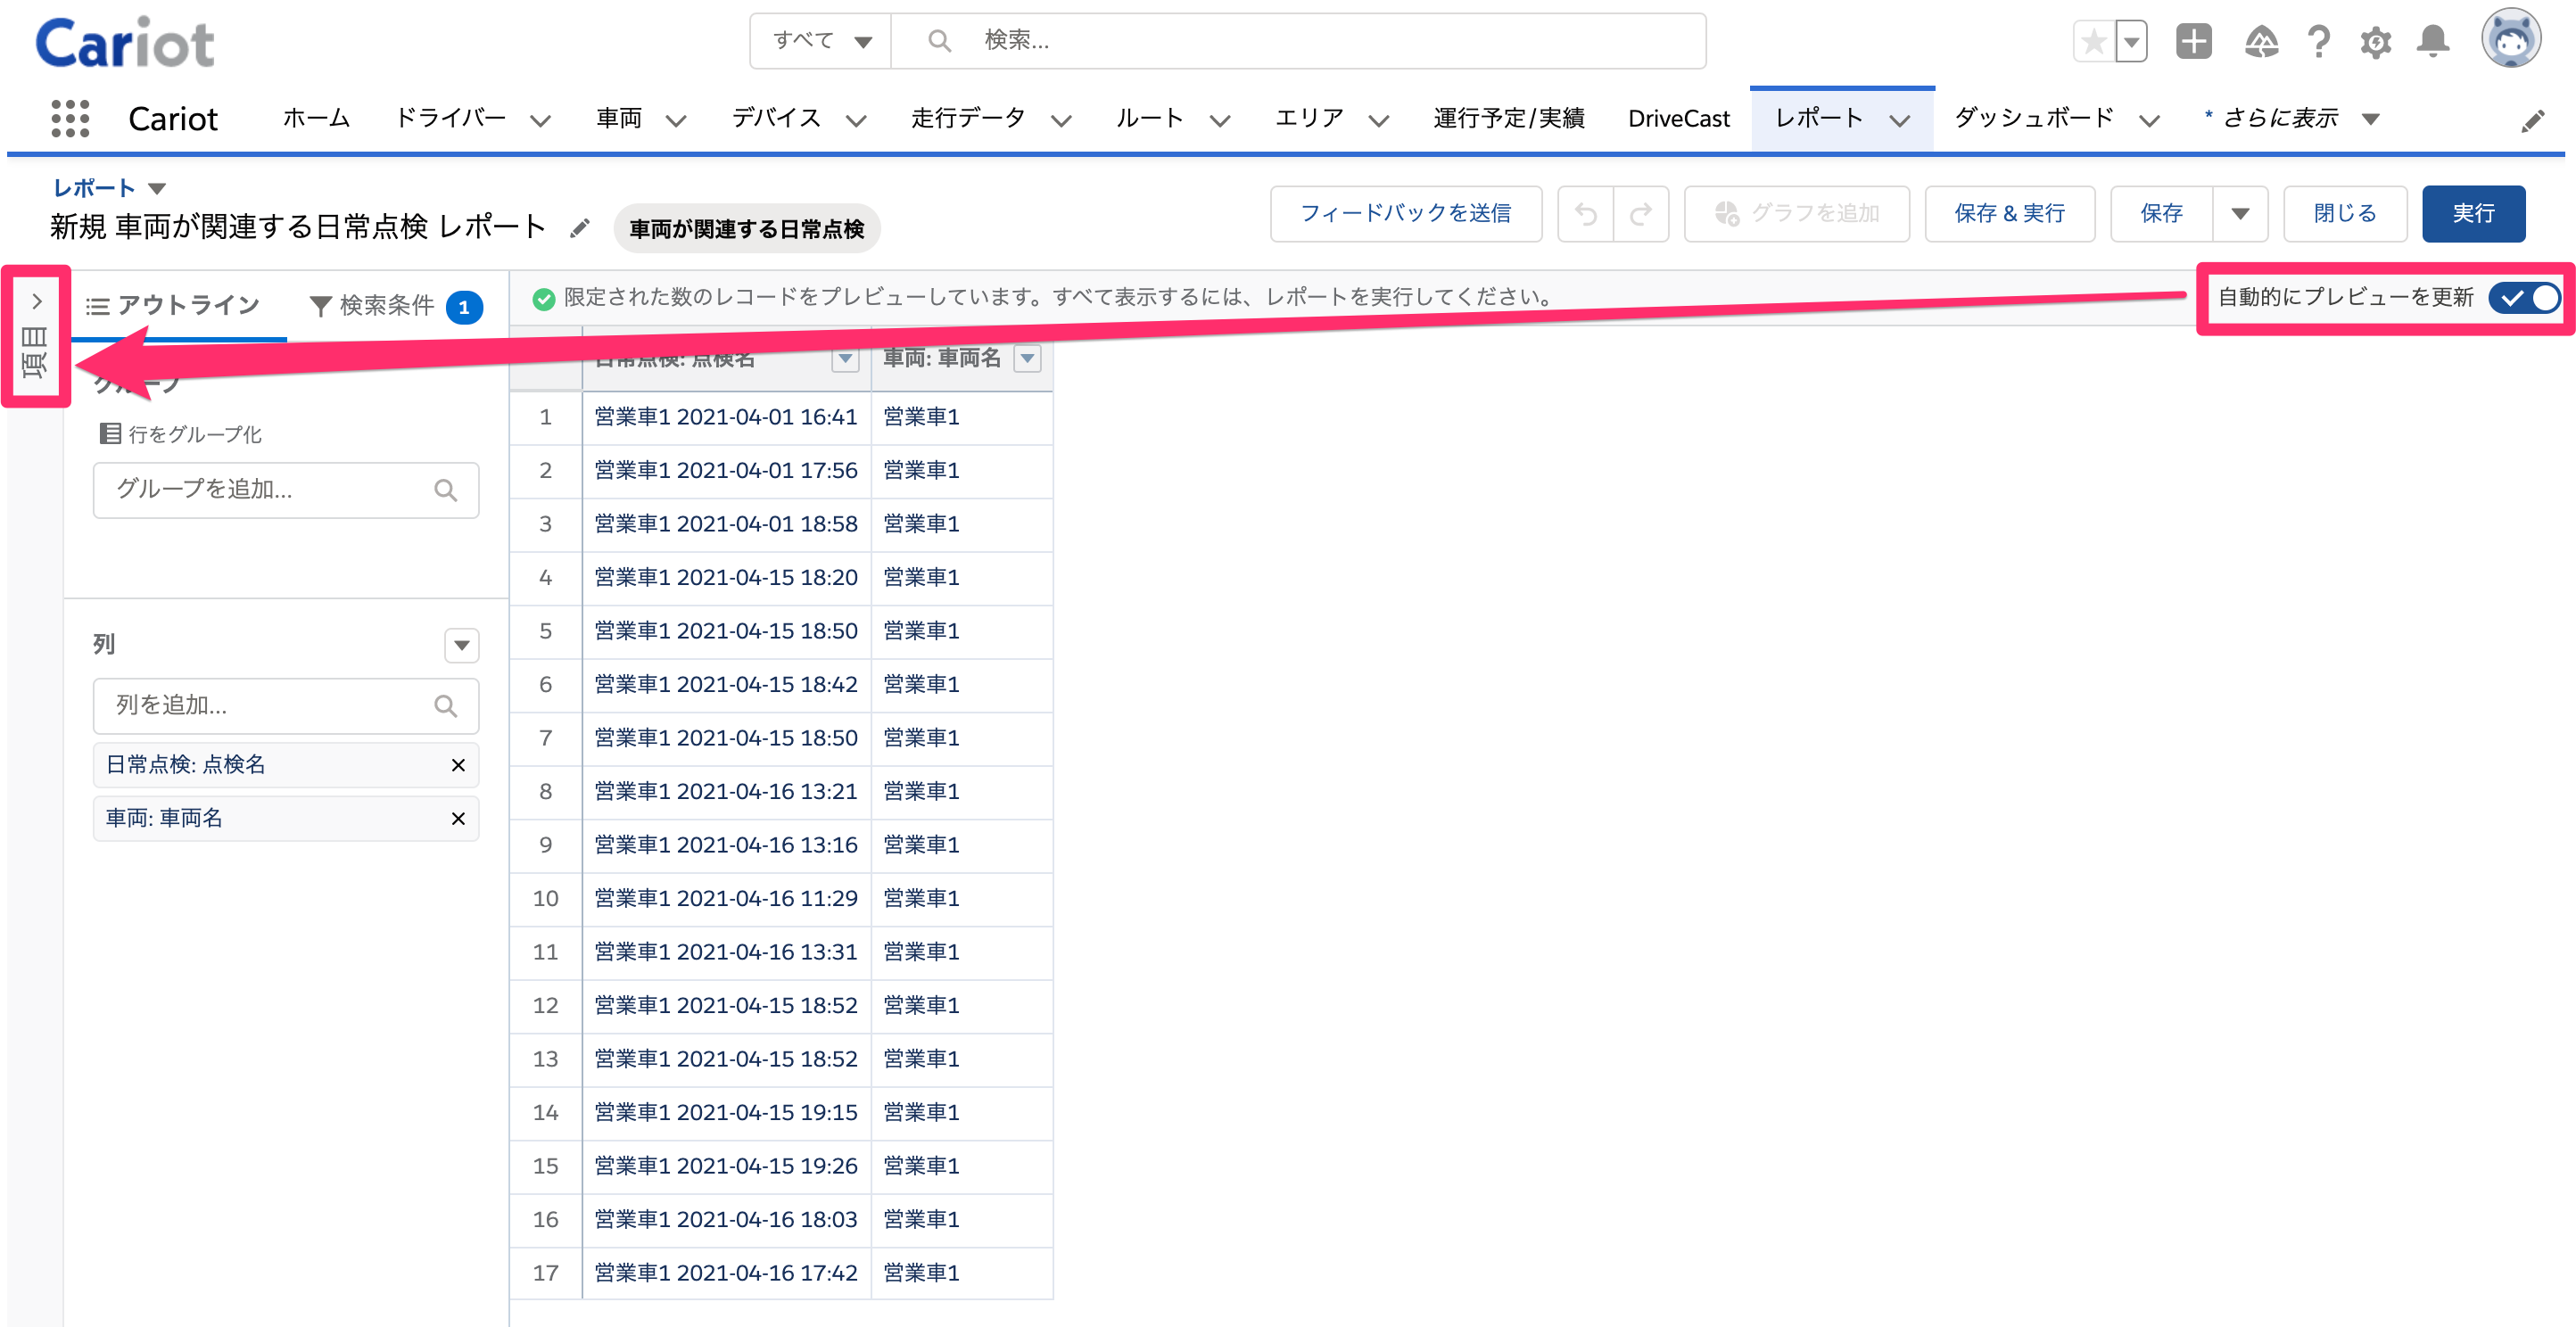Open record 営業車1 2021-04-16 11:29
Screen dimensions: 2576x1327
tap(726, 899)
